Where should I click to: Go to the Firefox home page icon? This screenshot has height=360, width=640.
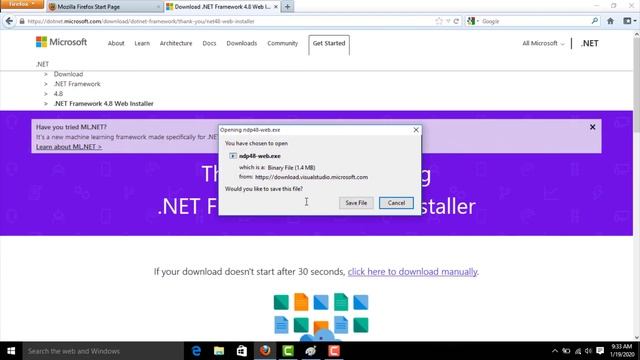pyautogui.click(x=610, y=21)
